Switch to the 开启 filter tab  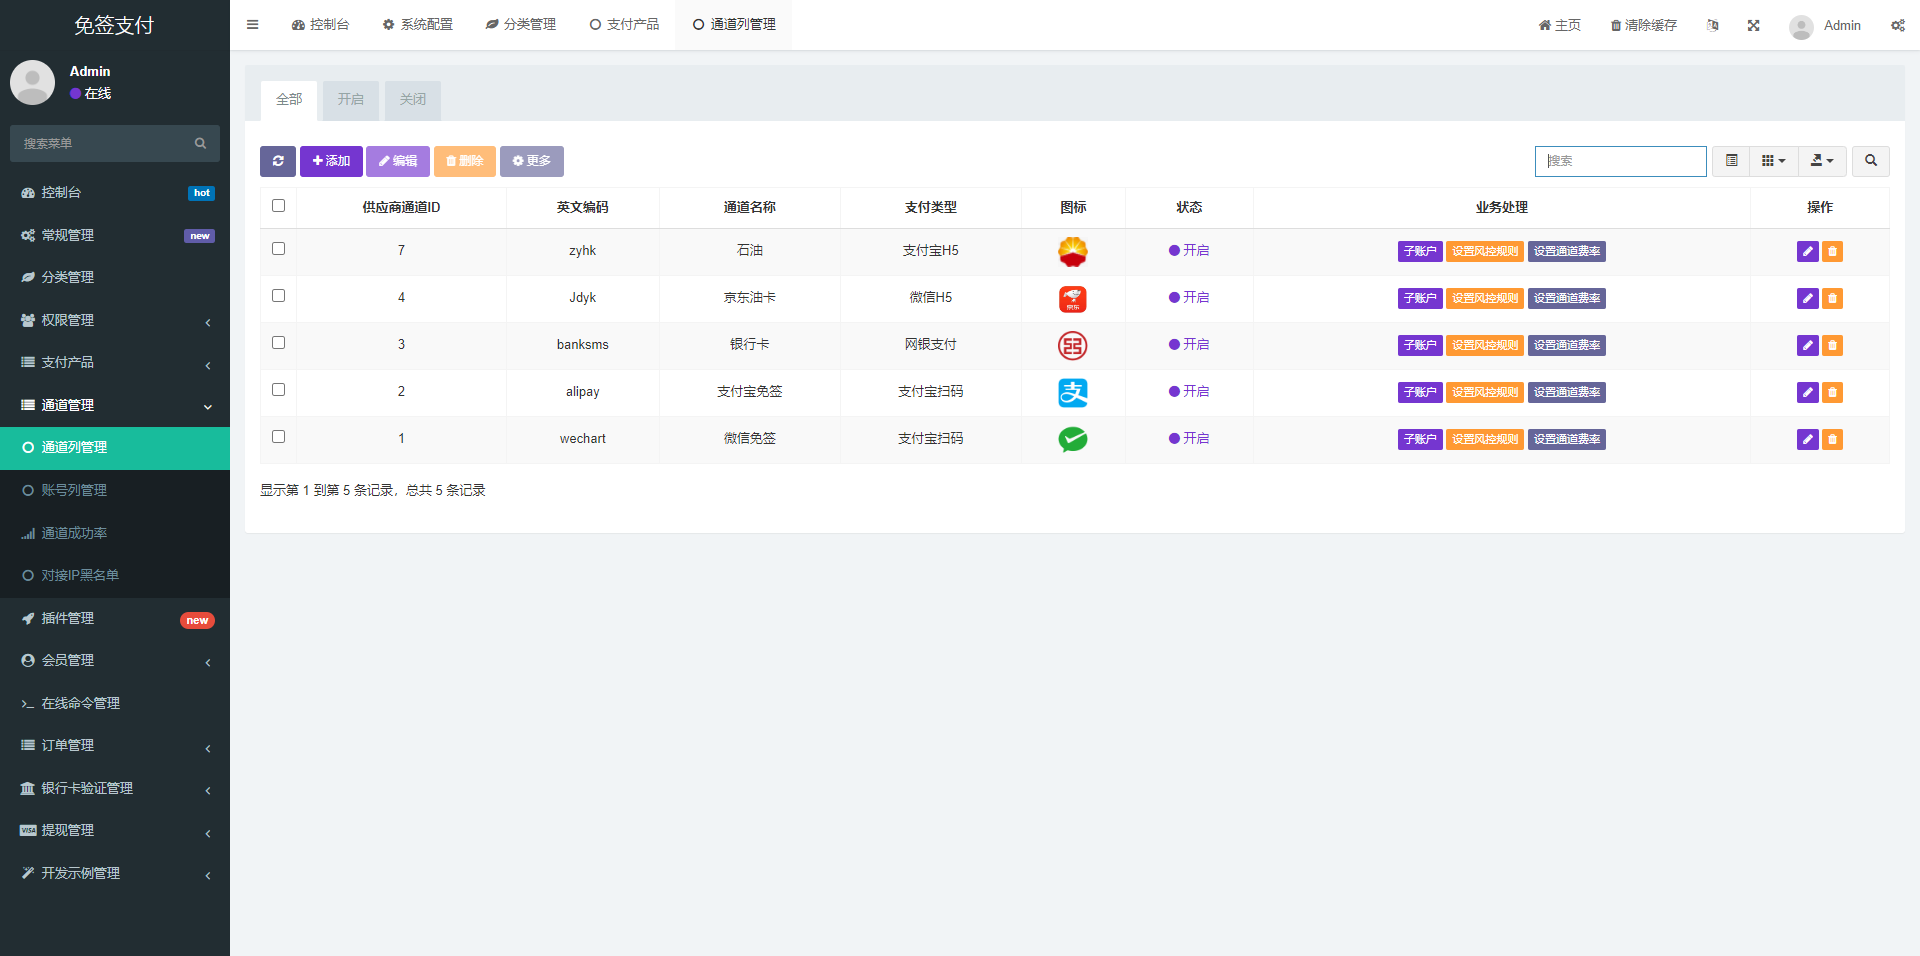click(351, 100)
